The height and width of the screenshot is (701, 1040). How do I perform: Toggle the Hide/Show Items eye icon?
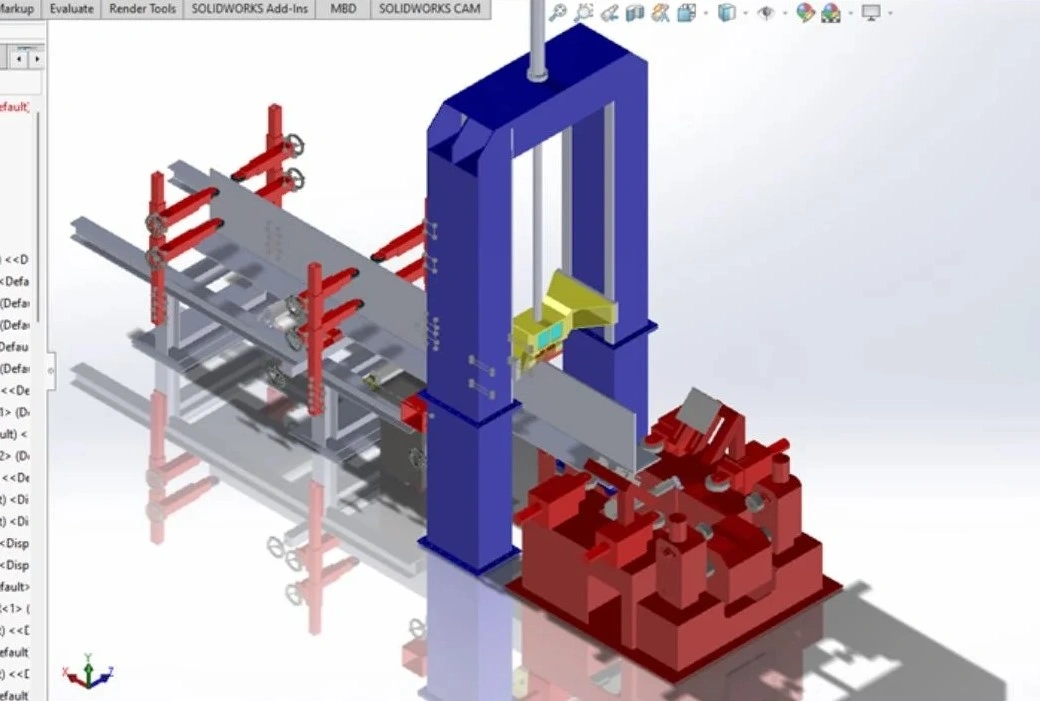[x=766, y=13]
